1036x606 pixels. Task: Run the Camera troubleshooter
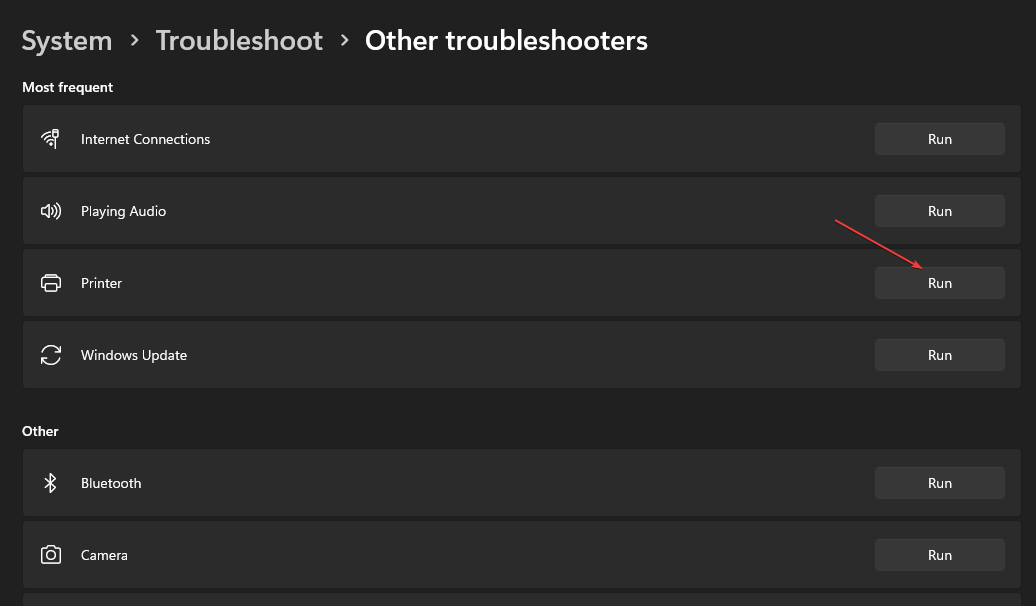pos(939,555)
